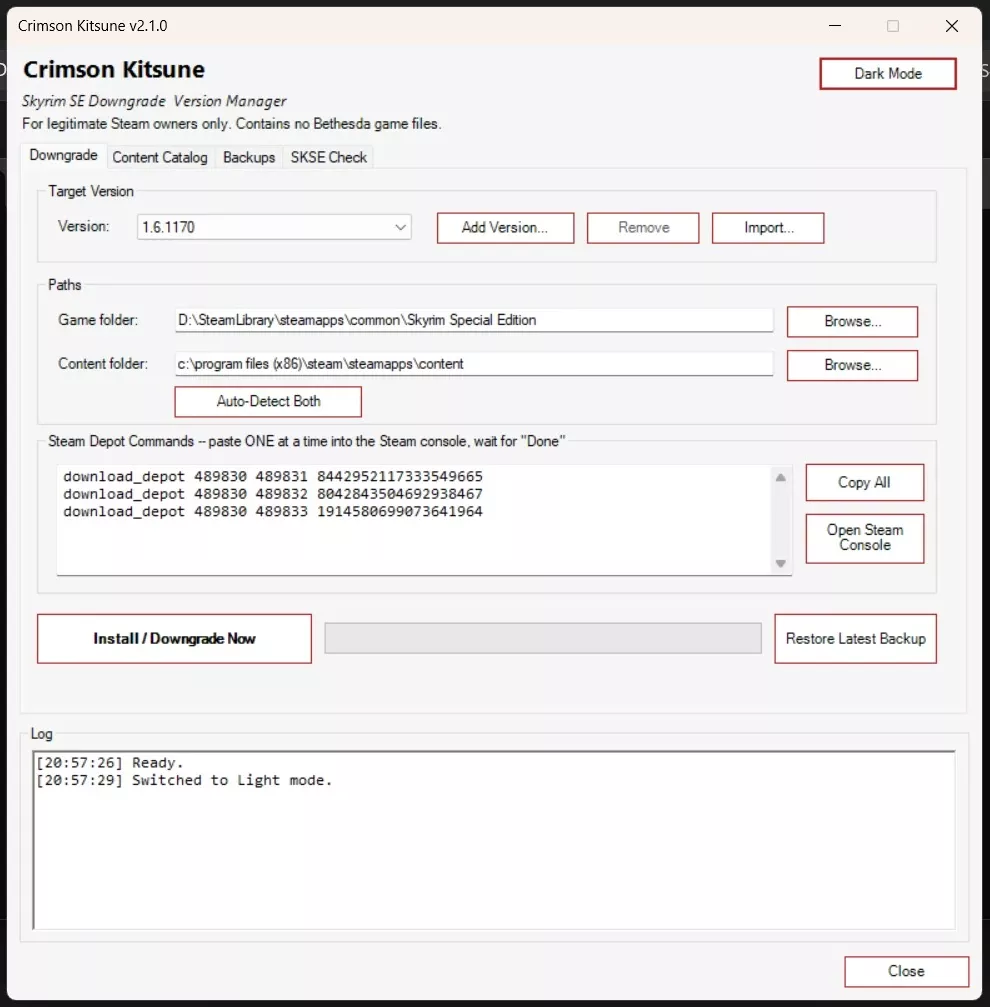Click the depot commands scroll down arrow

[x=781, y=563]
